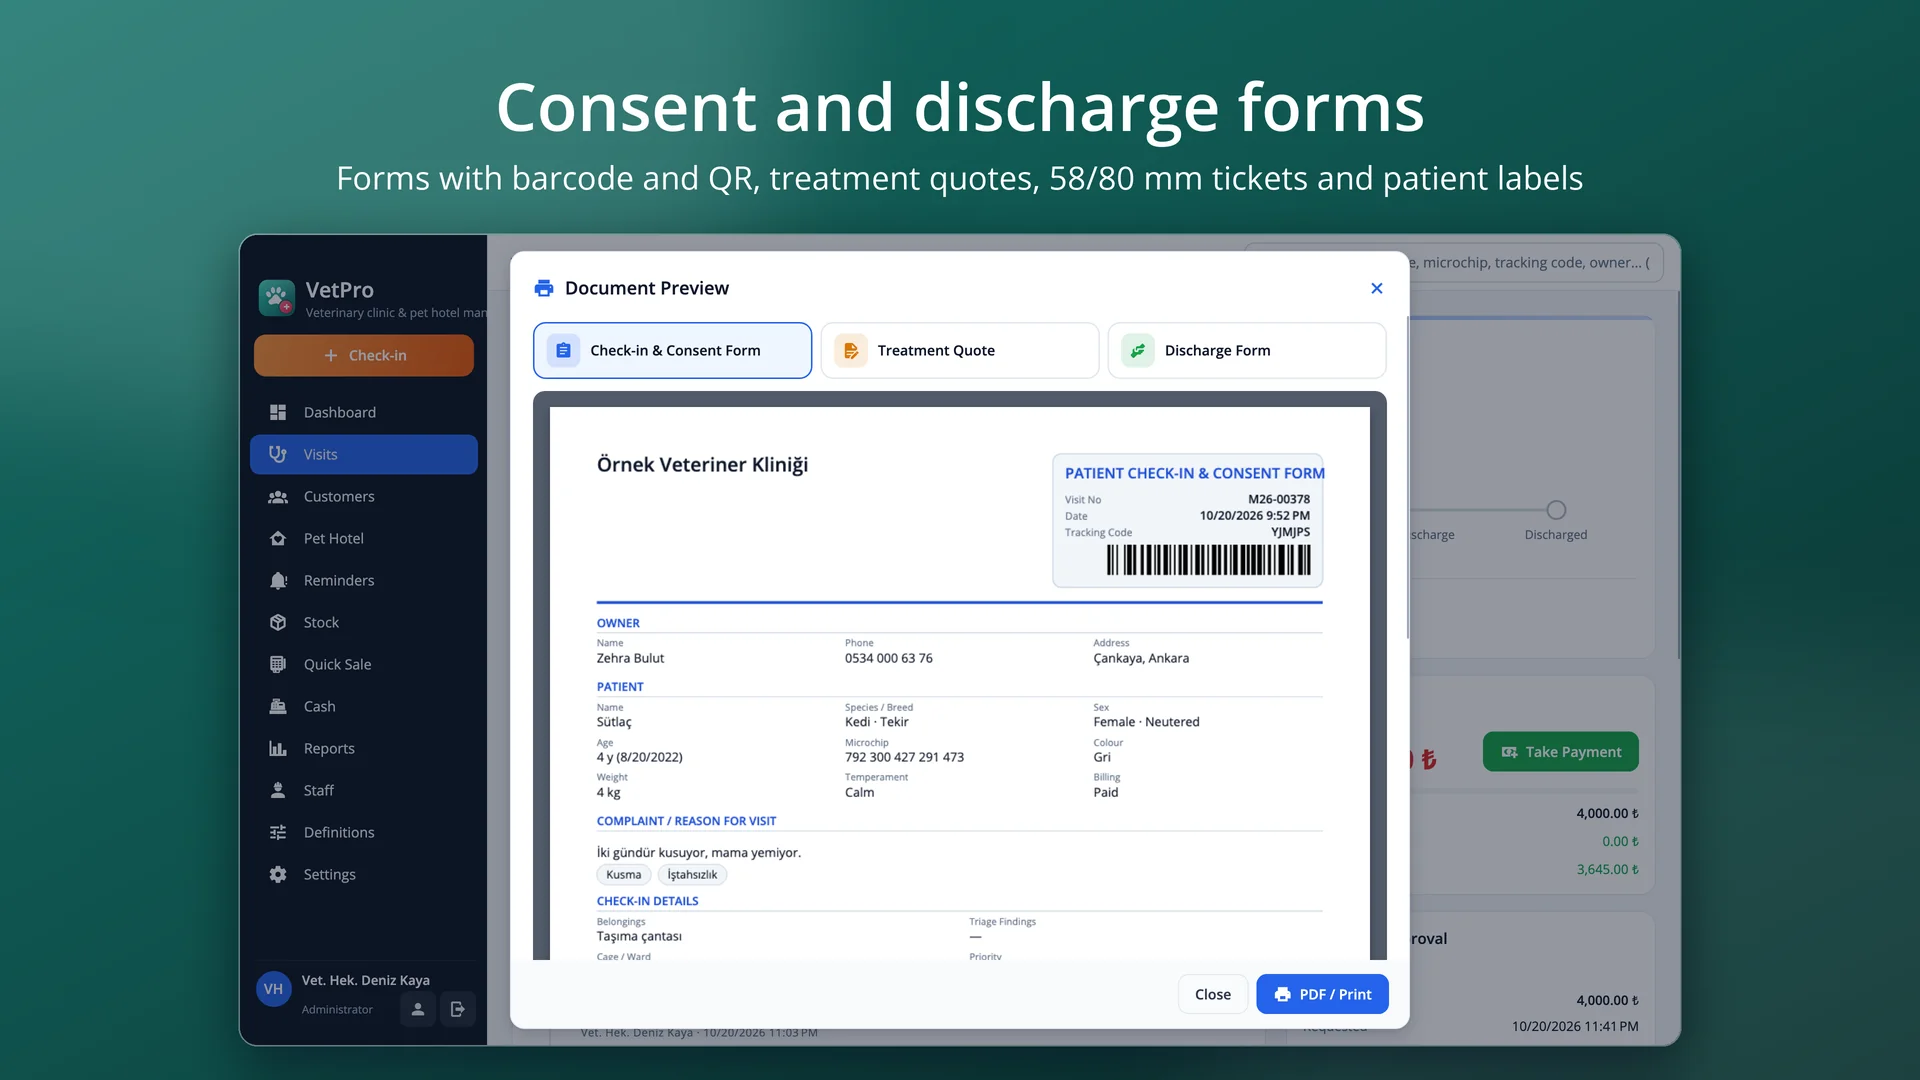
Task: Click the VH user avatar
Action: (x=273, y=989)
